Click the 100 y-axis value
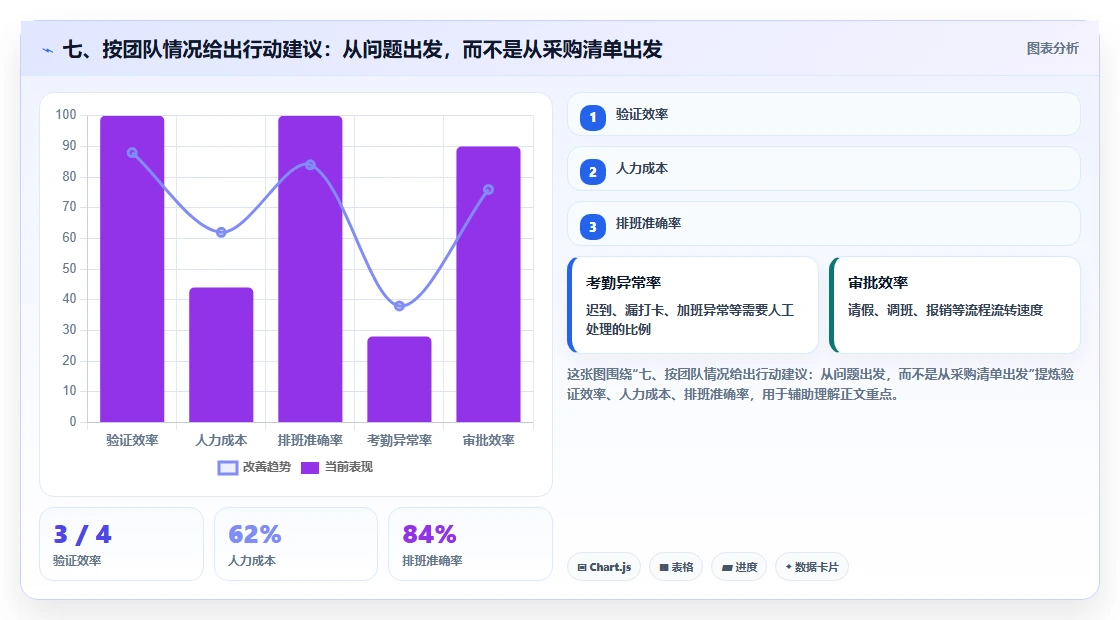The image size is (1120, 620). pyautogui.click(x=66, y=115)
